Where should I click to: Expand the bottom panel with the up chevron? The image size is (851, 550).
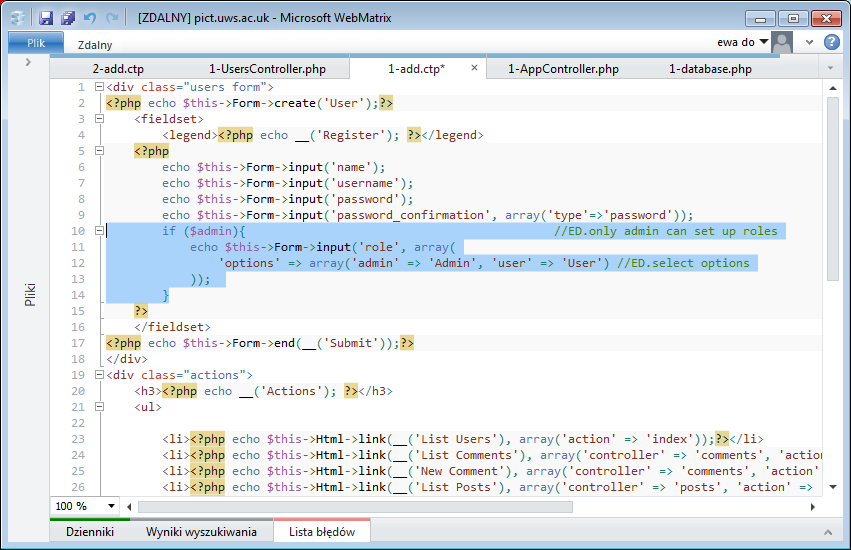828,532
